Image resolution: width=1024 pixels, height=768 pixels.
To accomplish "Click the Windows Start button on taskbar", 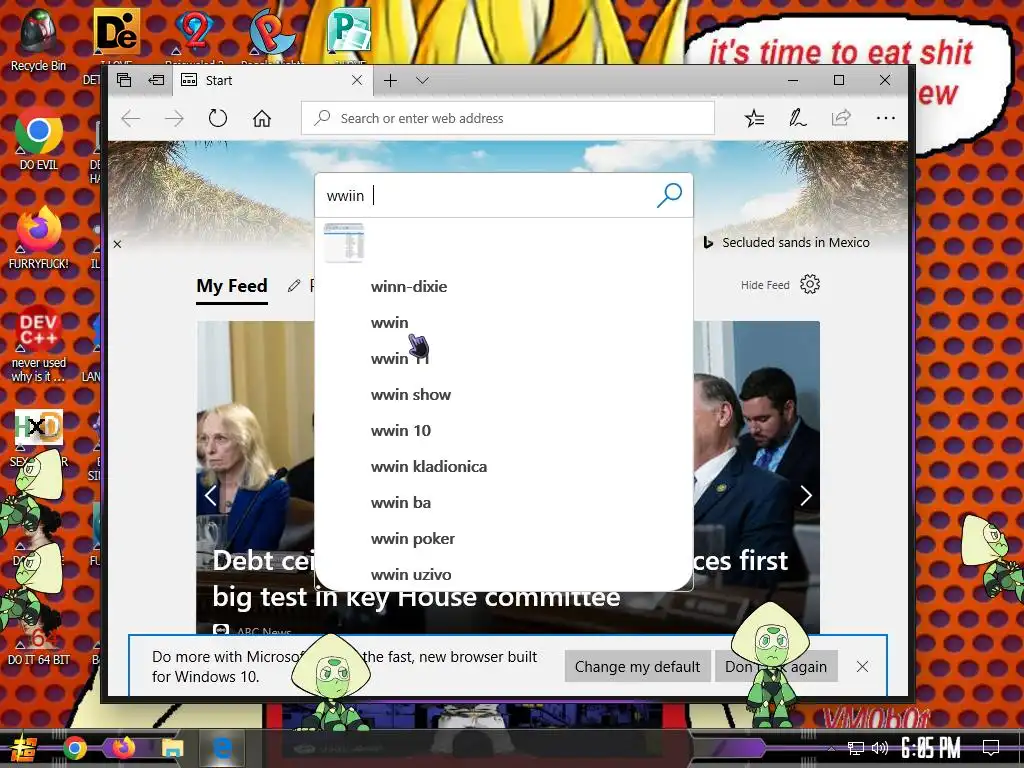I will click(22, 748).
